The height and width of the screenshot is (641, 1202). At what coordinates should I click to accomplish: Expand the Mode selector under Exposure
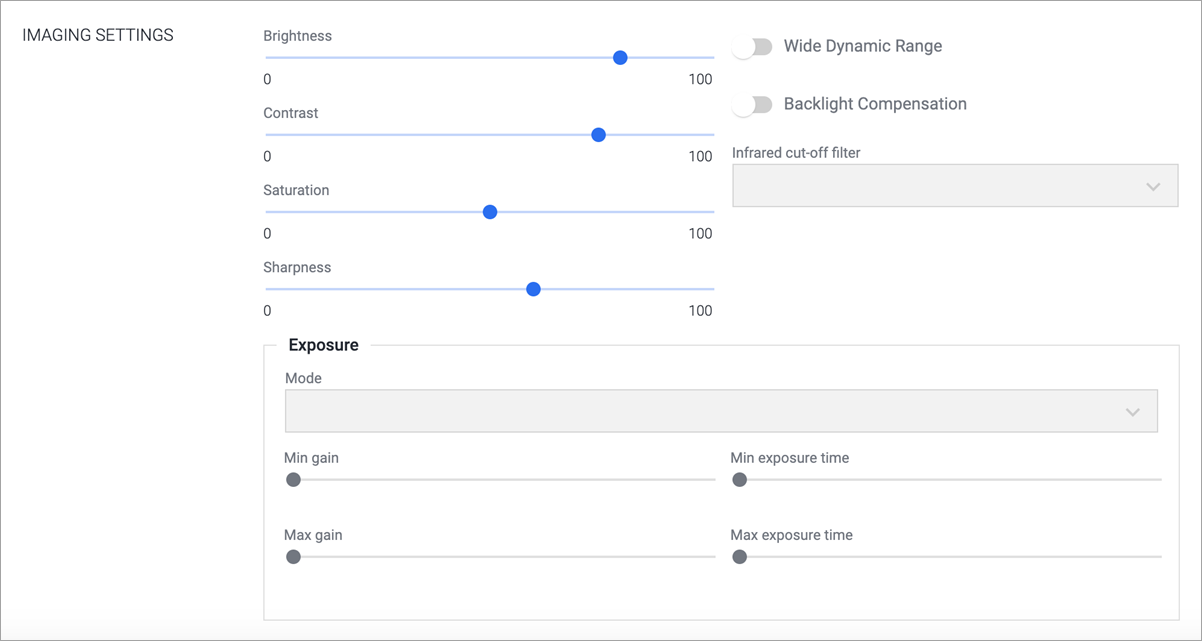tap(1132, 410)
